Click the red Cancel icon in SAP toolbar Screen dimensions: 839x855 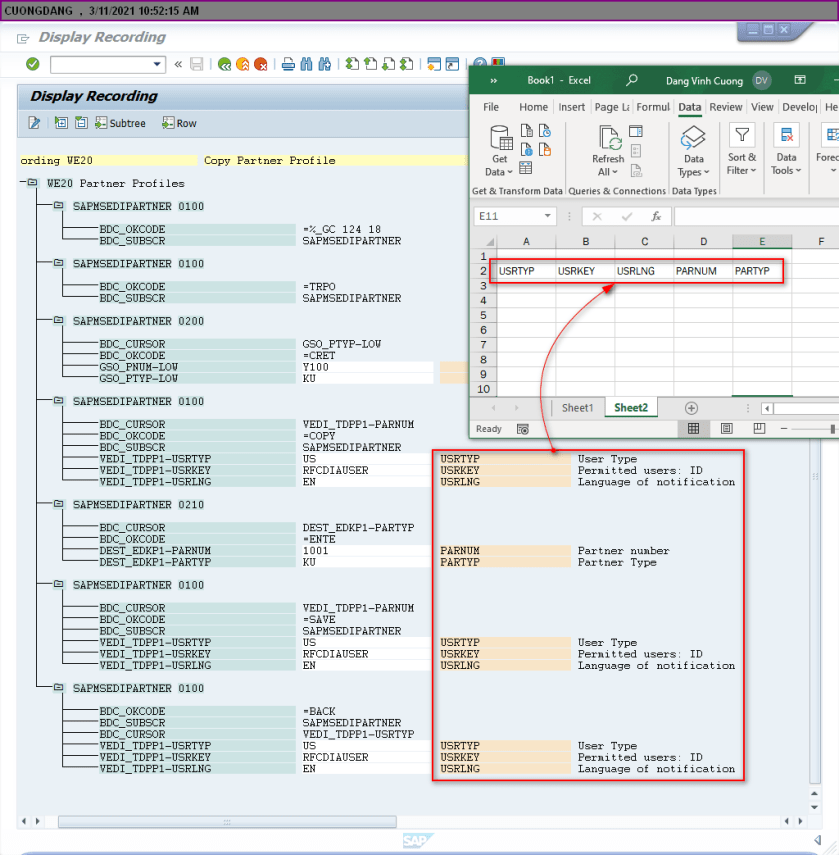click(x=262, y=63)
